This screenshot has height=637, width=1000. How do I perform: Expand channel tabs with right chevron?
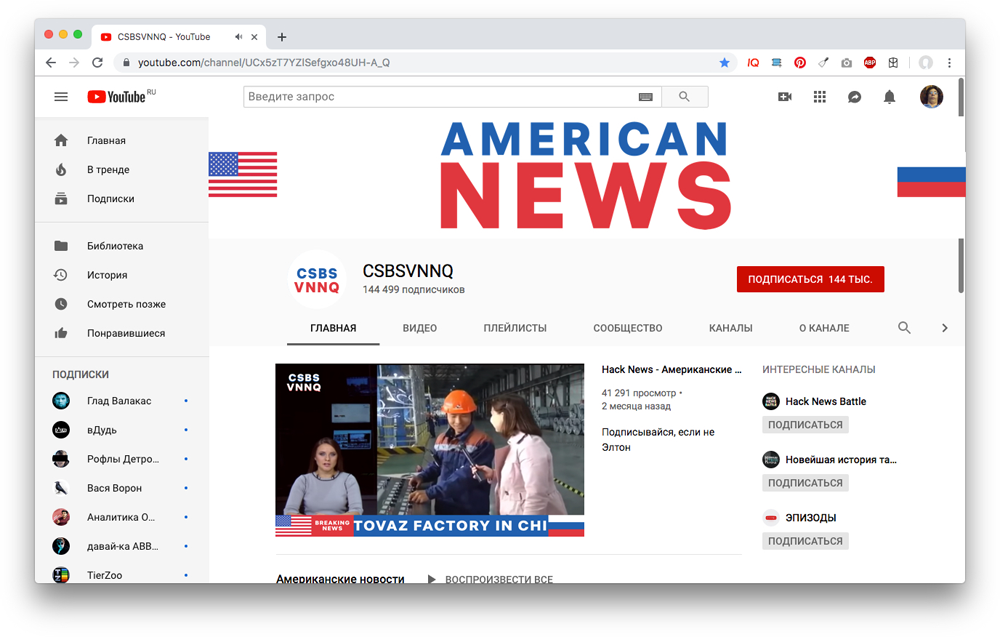click(944, 328)
